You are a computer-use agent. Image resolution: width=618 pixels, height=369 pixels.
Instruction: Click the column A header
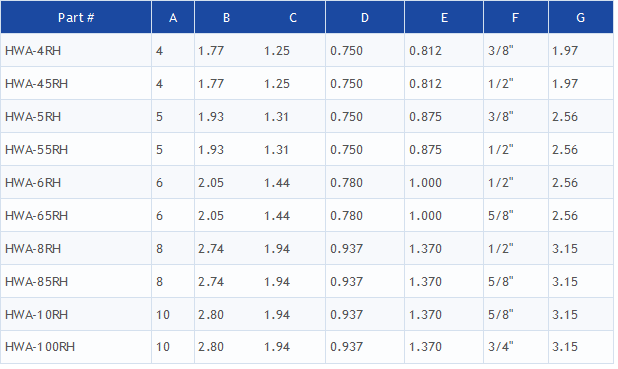click(173, 17)
